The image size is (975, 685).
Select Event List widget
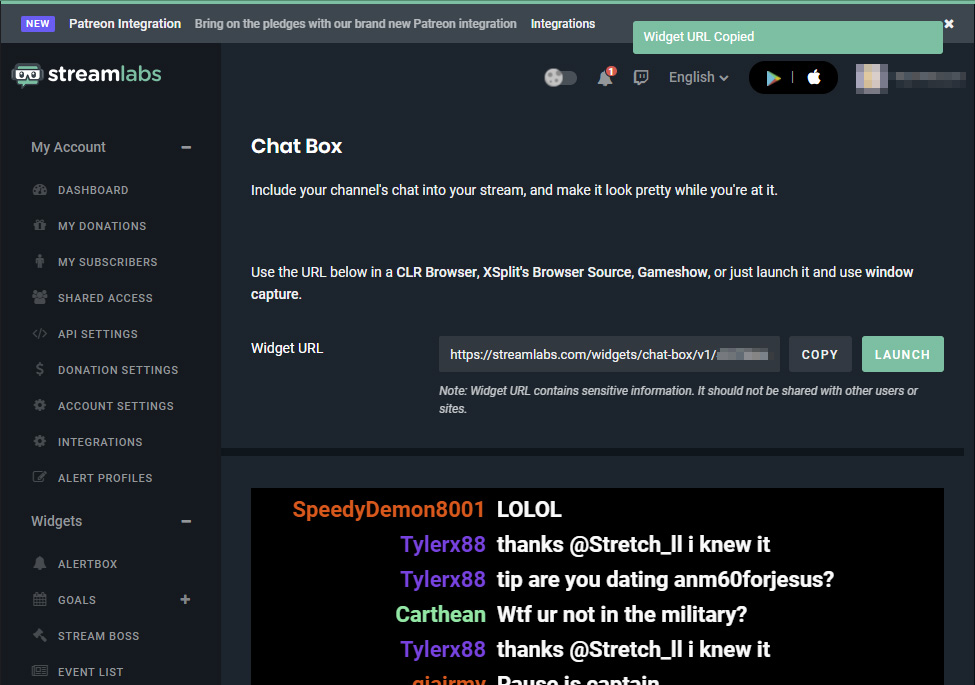pos(90,672)
